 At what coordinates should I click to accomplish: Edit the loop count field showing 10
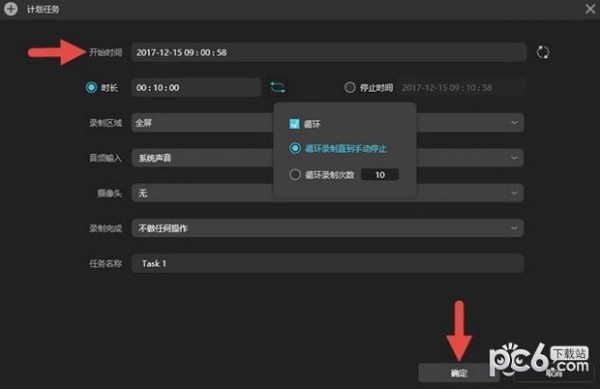pos(380,175)
